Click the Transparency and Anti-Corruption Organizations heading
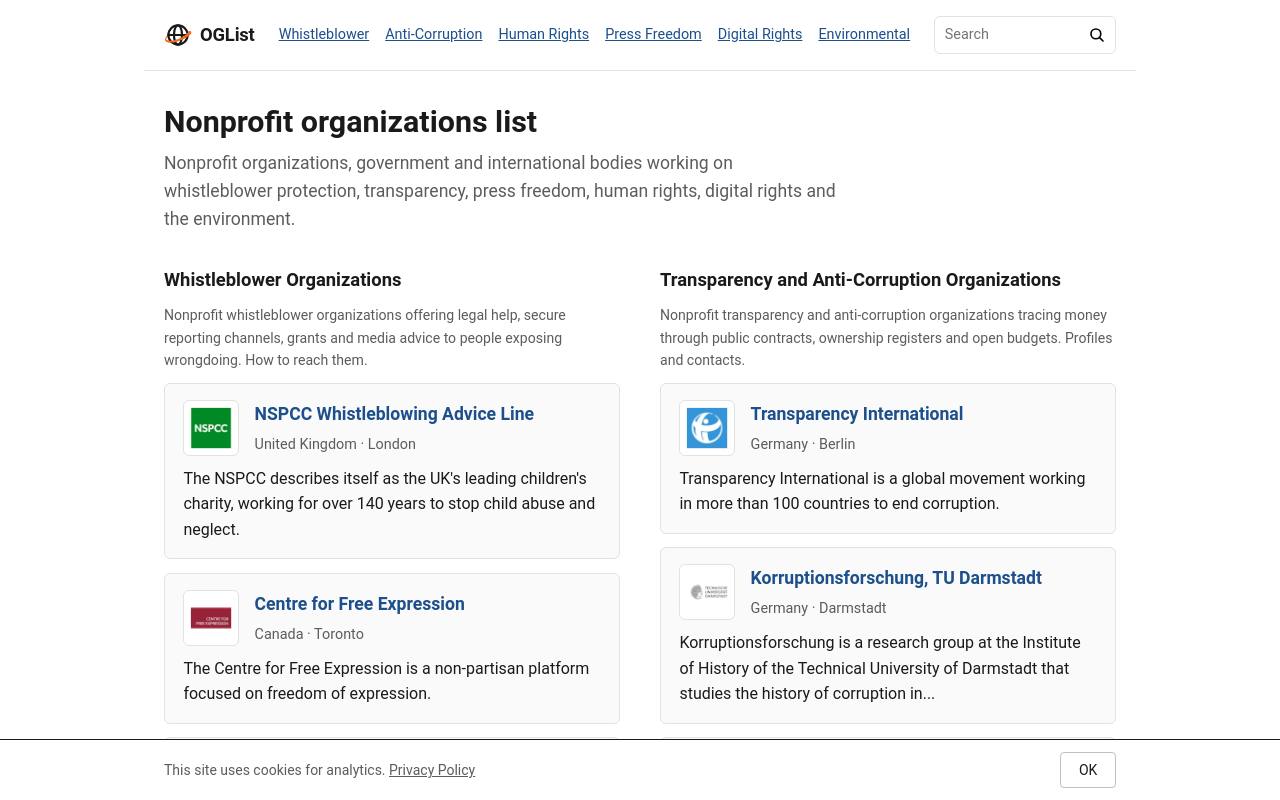 (860, 280)
